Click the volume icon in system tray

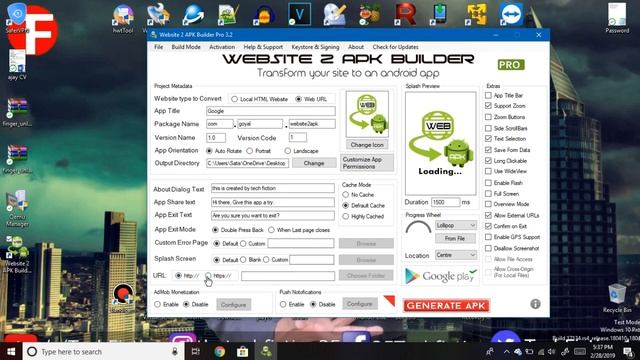[x=552, y=351]
